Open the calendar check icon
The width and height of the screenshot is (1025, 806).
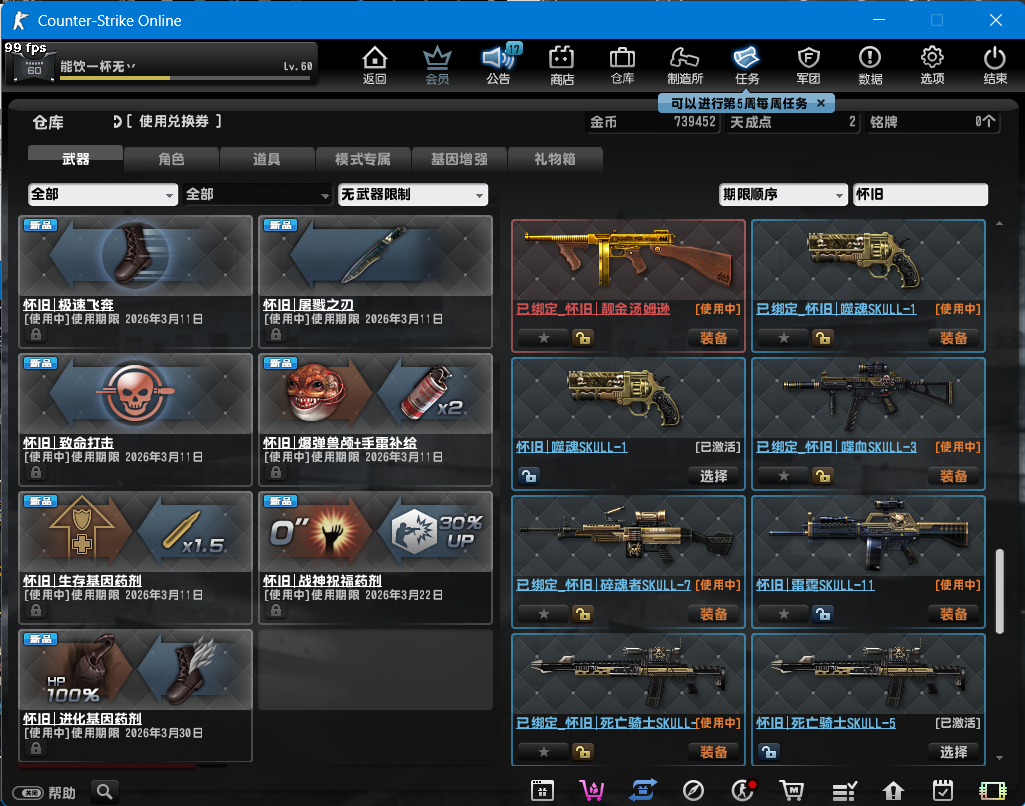[943, 791]
